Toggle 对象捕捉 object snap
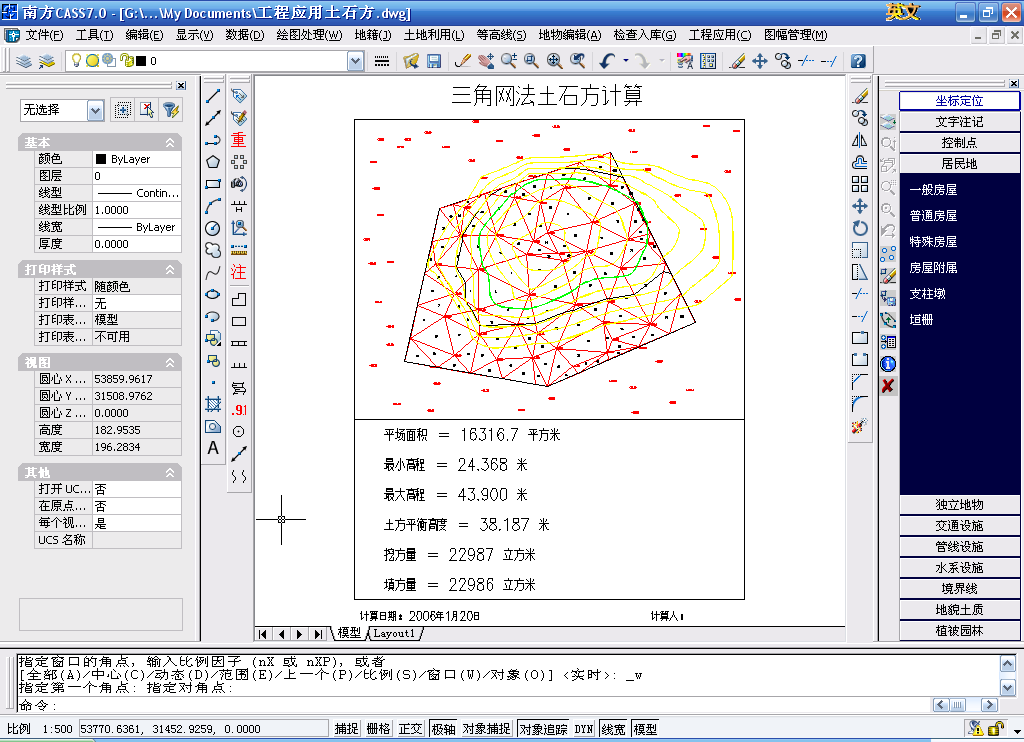This screenshot has height=742, width=1024. pos(487,729)
